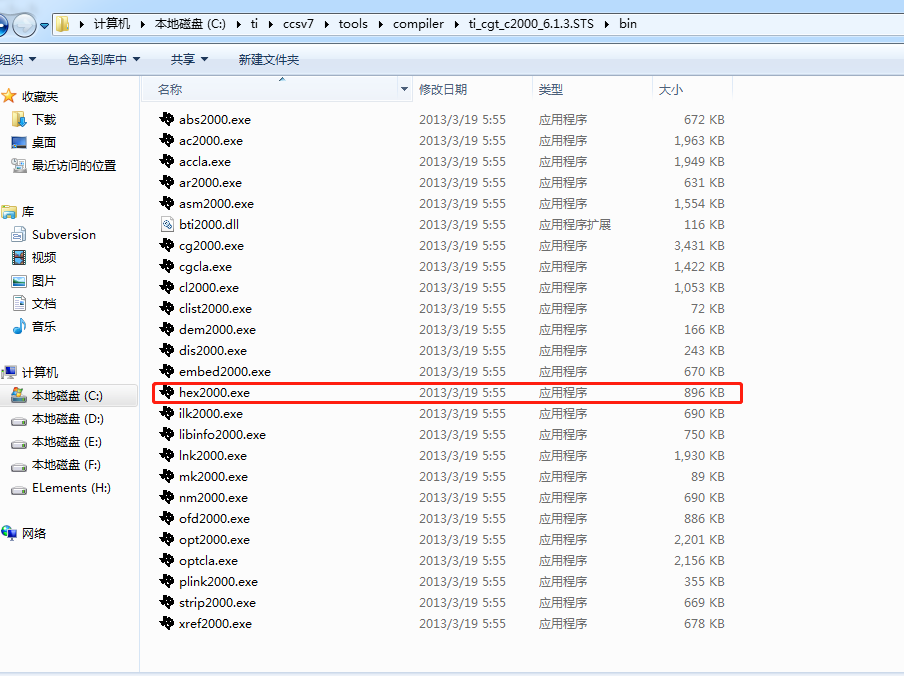This screenshot has width=904, height=676.
Task: Click the abs2000.exe file icon
Action: 167,119
